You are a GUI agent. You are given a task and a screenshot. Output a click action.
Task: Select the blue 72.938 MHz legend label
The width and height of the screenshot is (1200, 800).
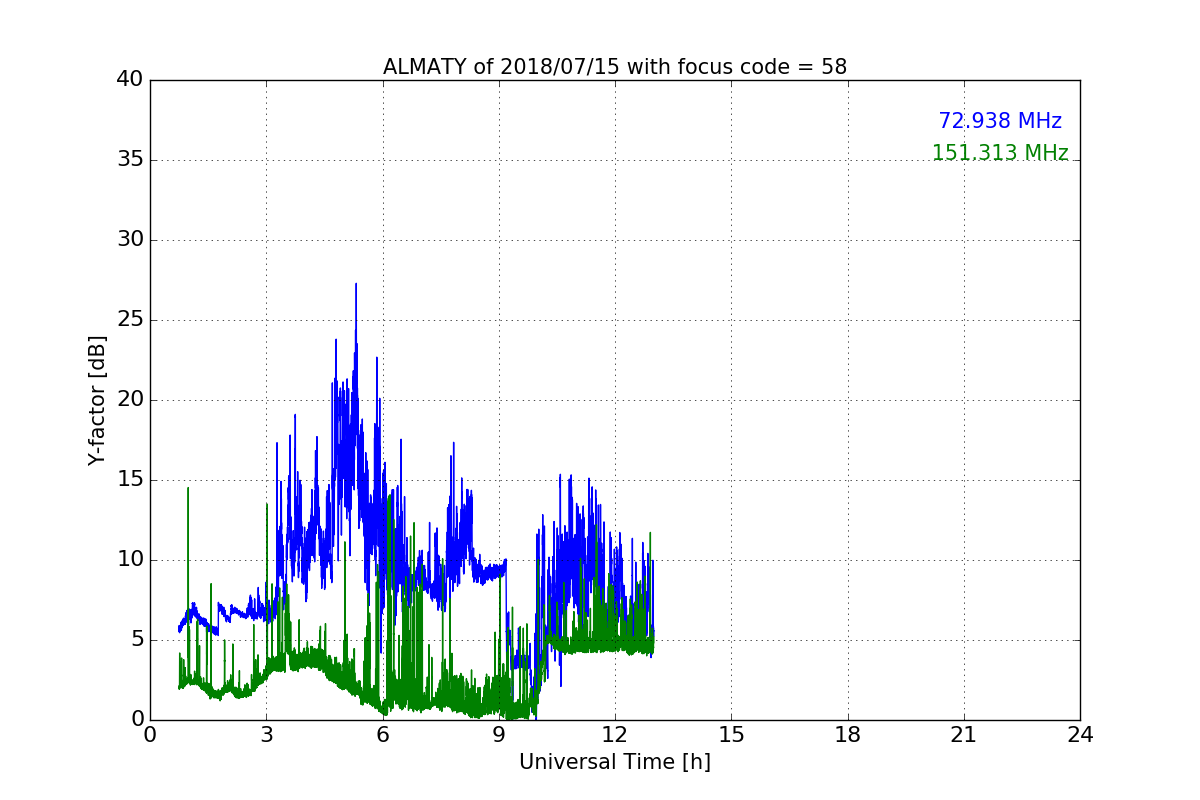point(999,121)
